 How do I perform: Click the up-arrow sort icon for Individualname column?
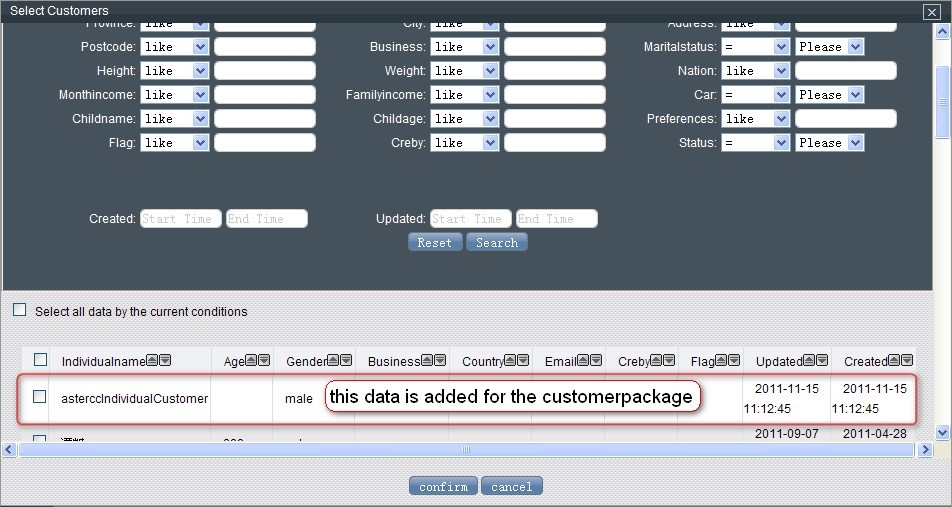152,361
